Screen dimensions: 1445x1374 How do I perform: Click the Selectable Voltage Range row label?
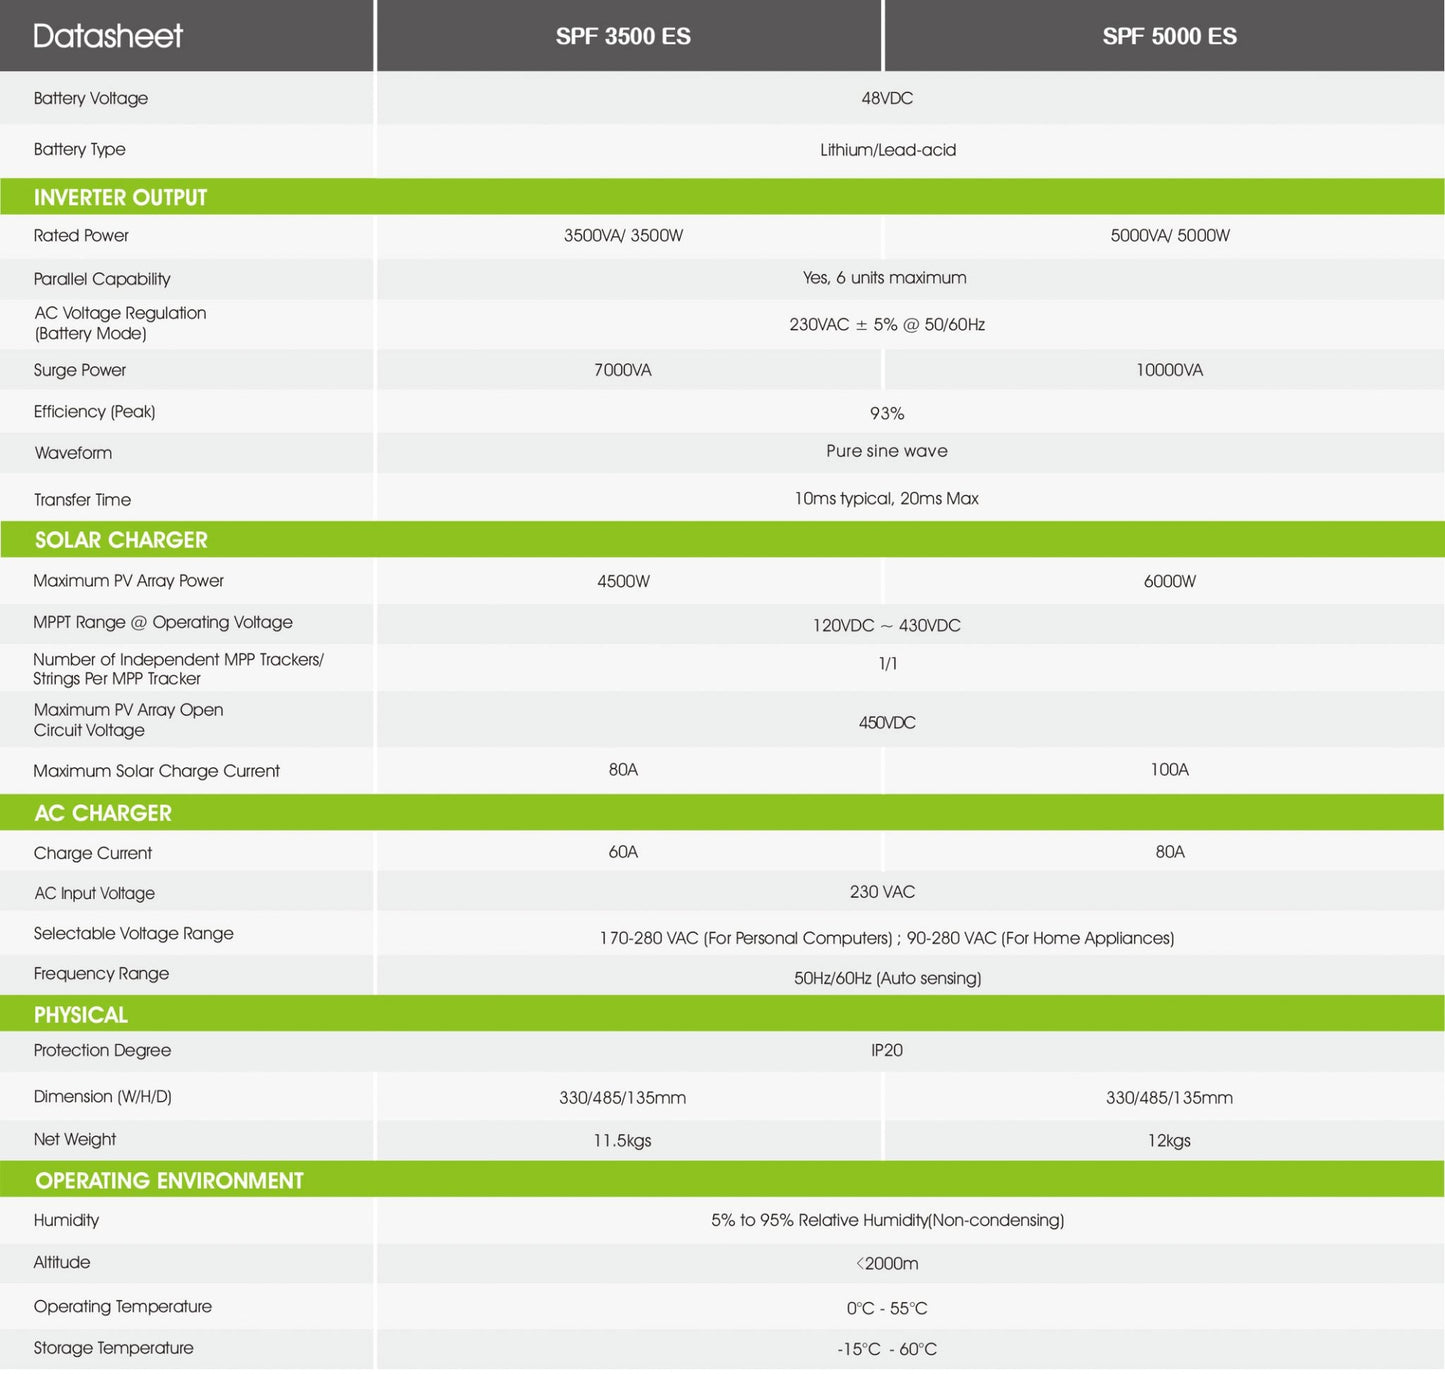(133, 933)
